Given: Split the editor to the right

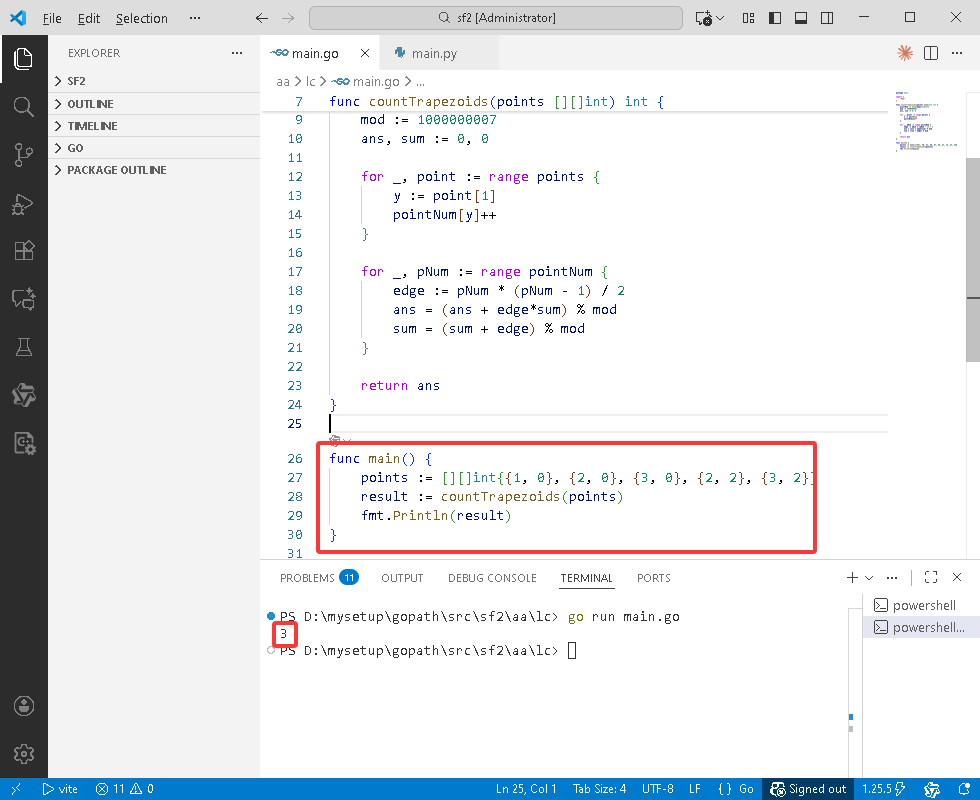Looking at the screenshot, I should pos(931,53).
